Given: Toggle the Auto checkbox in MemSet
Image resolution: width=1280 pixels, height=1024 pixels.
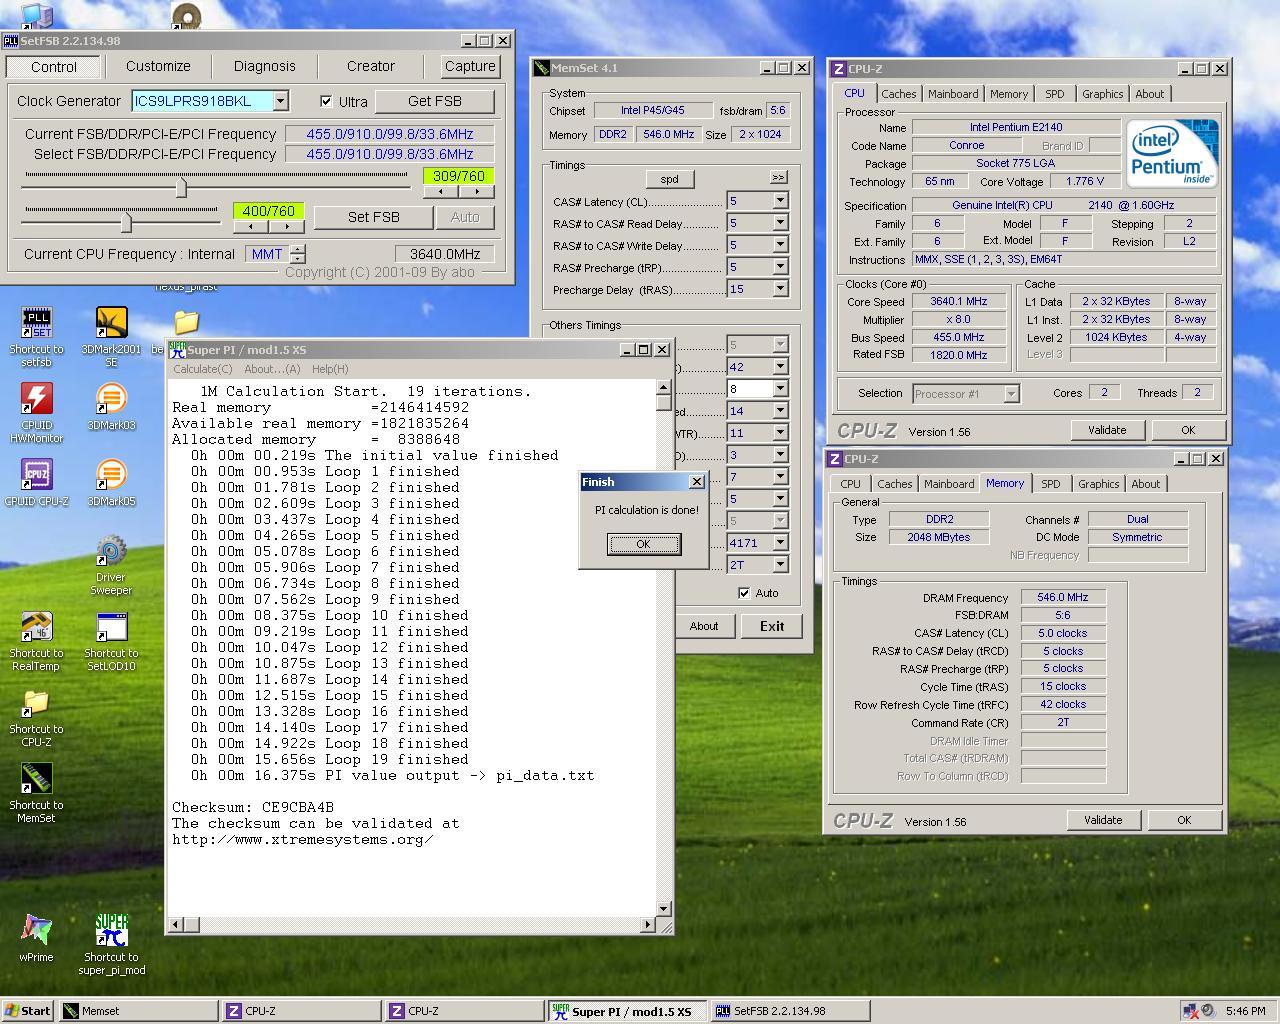Looking at the screenshot, I should 743,593.
